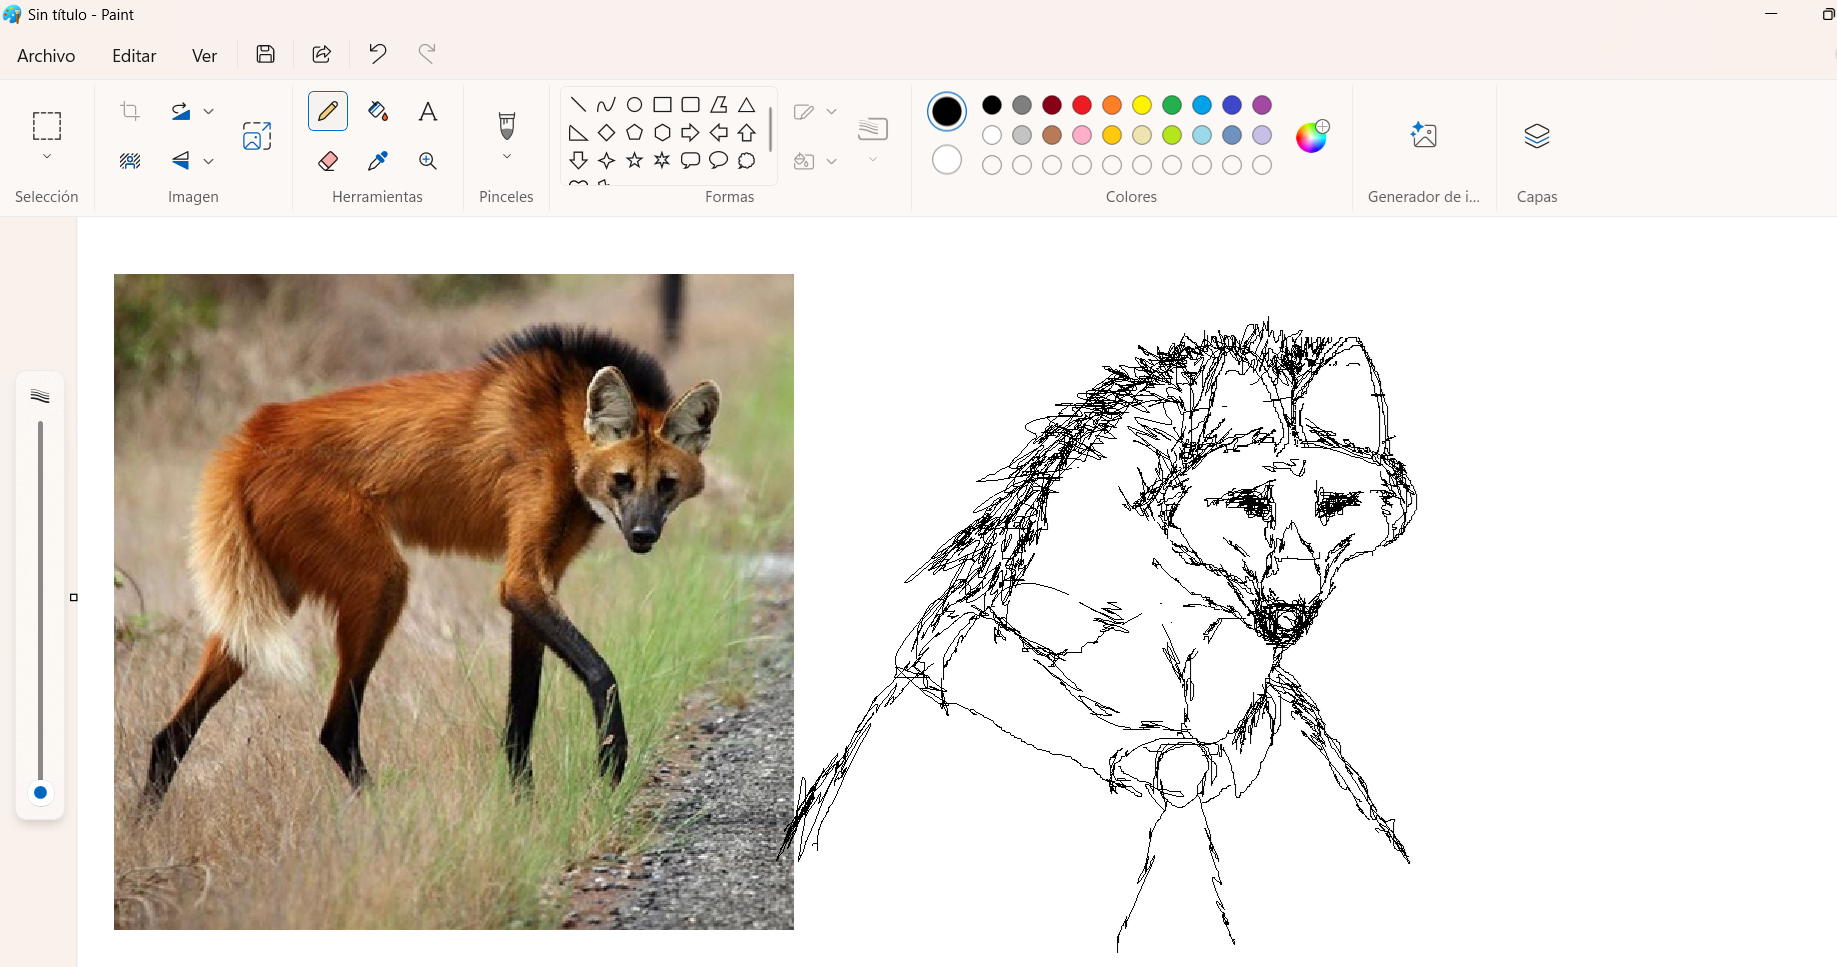Click the Save icon

(266, 54)
